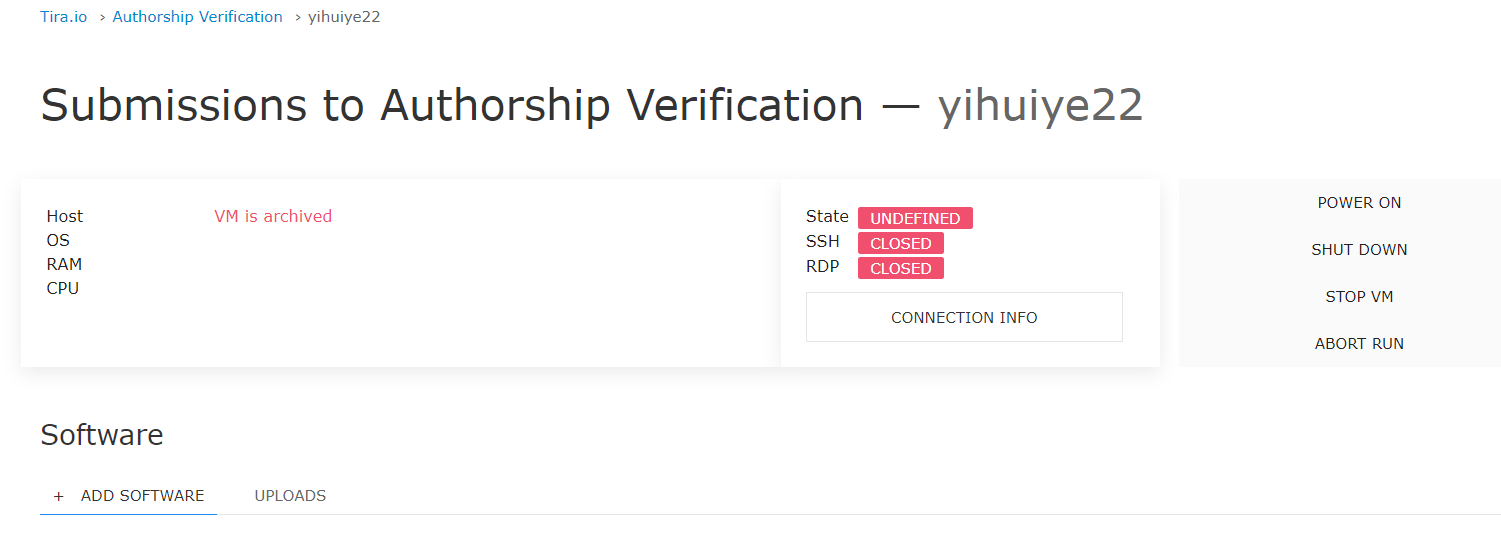Viewport: 1501px width, 543px height.
Task: Open the Tira.io breadcrumb link
Action: pos(64,17)
